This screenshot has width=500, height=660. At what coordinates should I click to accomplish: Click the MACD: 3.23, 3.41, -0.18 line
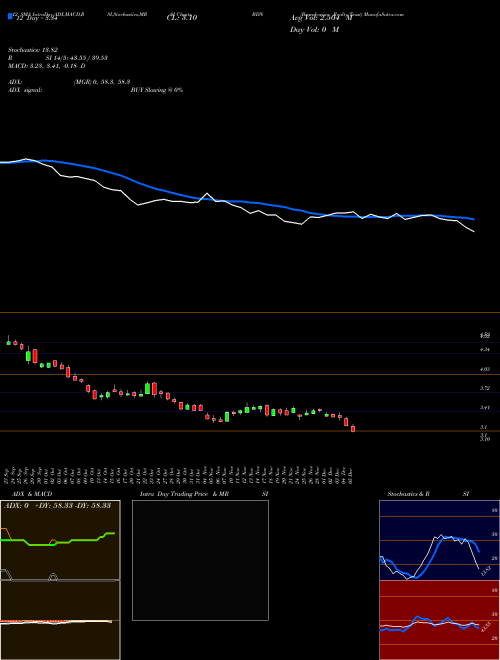[x=47, y=66]
